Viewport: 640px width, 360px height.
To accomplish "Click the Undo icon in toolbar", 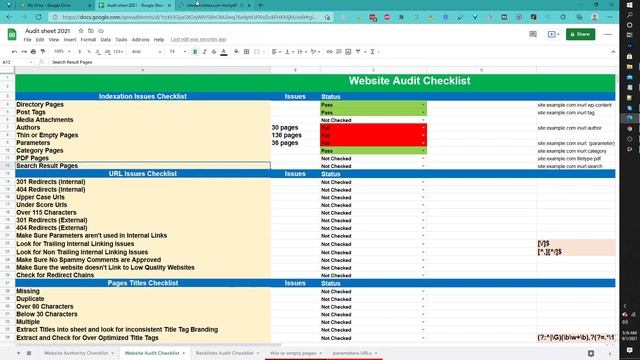I will click(15, 52).
